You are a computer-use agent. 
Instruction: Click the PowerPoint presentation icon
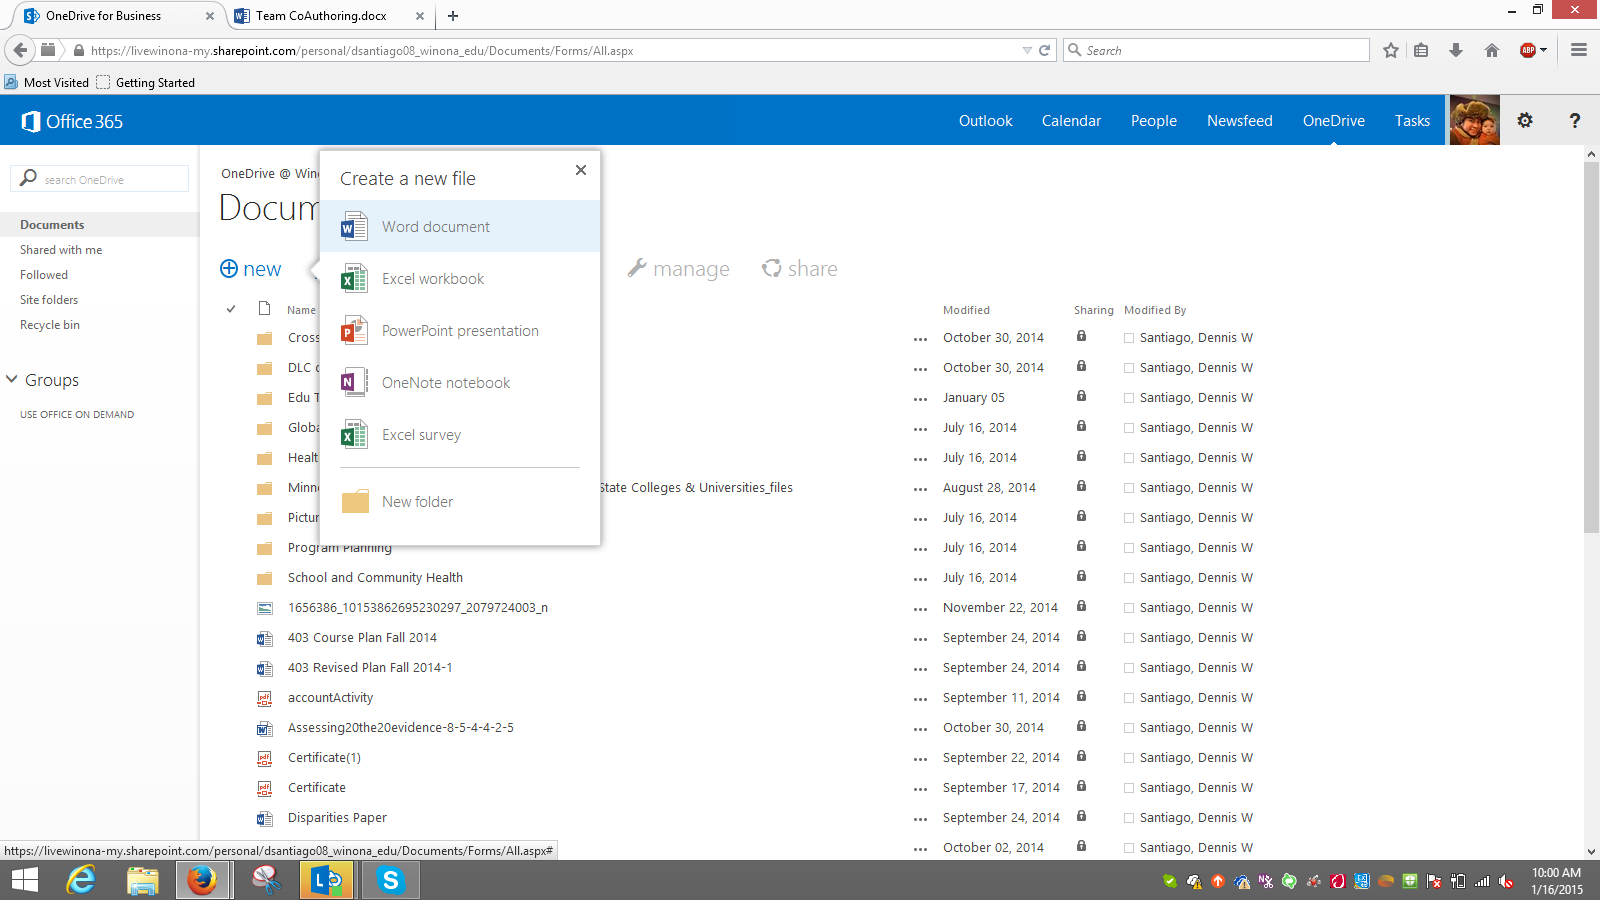(x=354, y=331)
